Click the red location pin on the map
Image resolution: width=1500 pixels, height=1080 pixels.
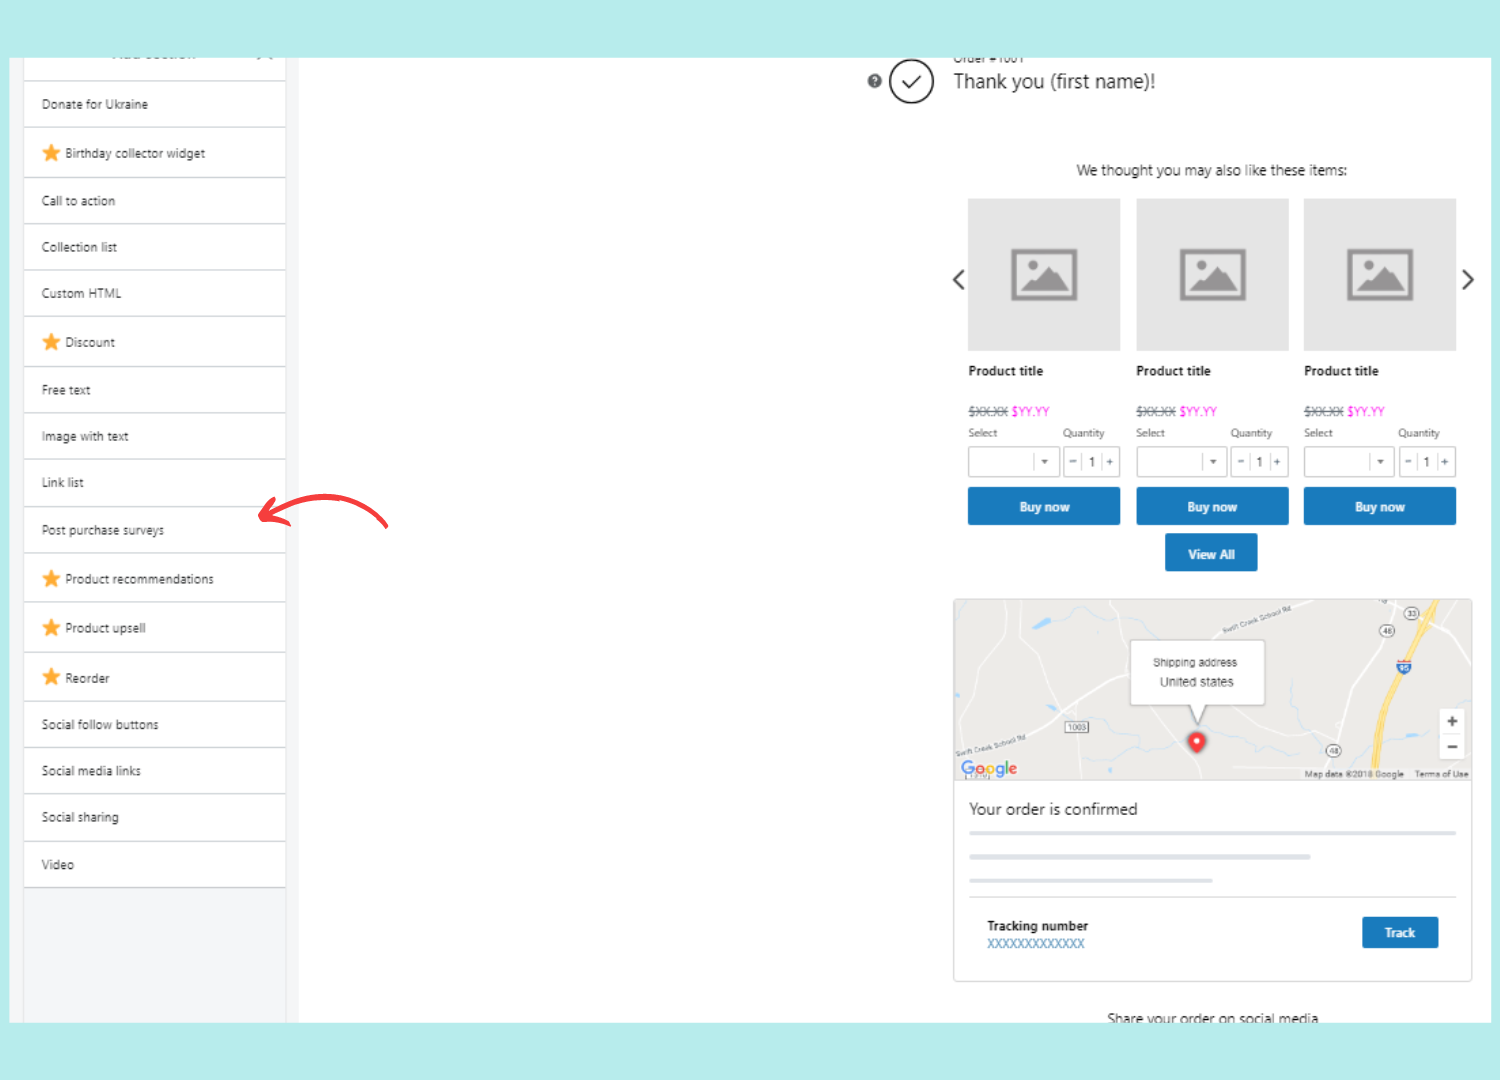click(x=1196, y=742)
